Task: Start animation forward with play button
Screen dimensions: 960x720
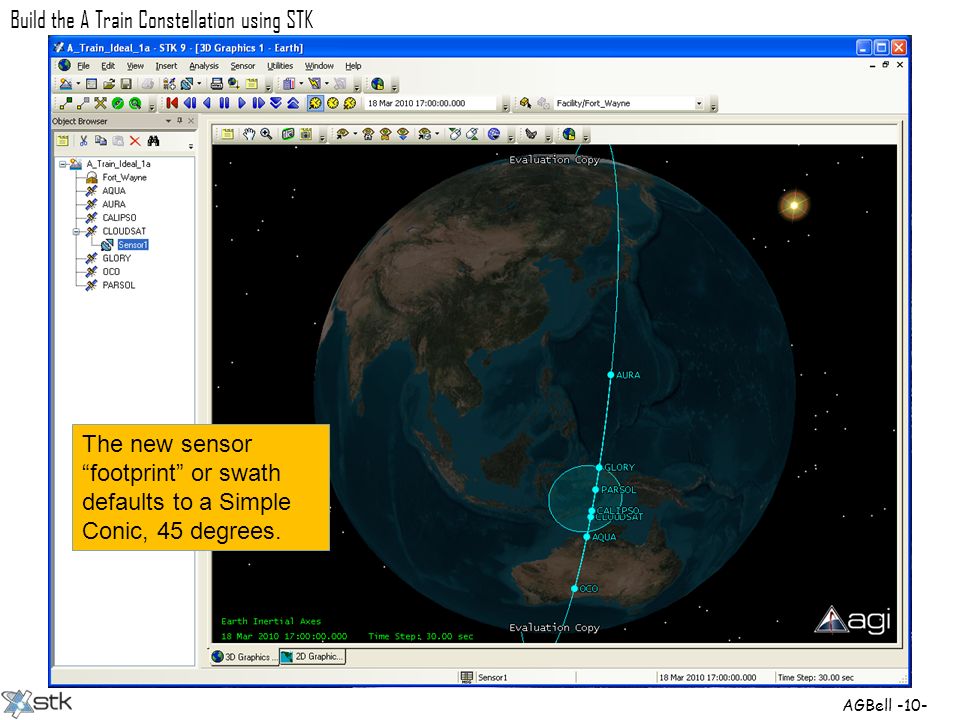Action: click(242, 103)
